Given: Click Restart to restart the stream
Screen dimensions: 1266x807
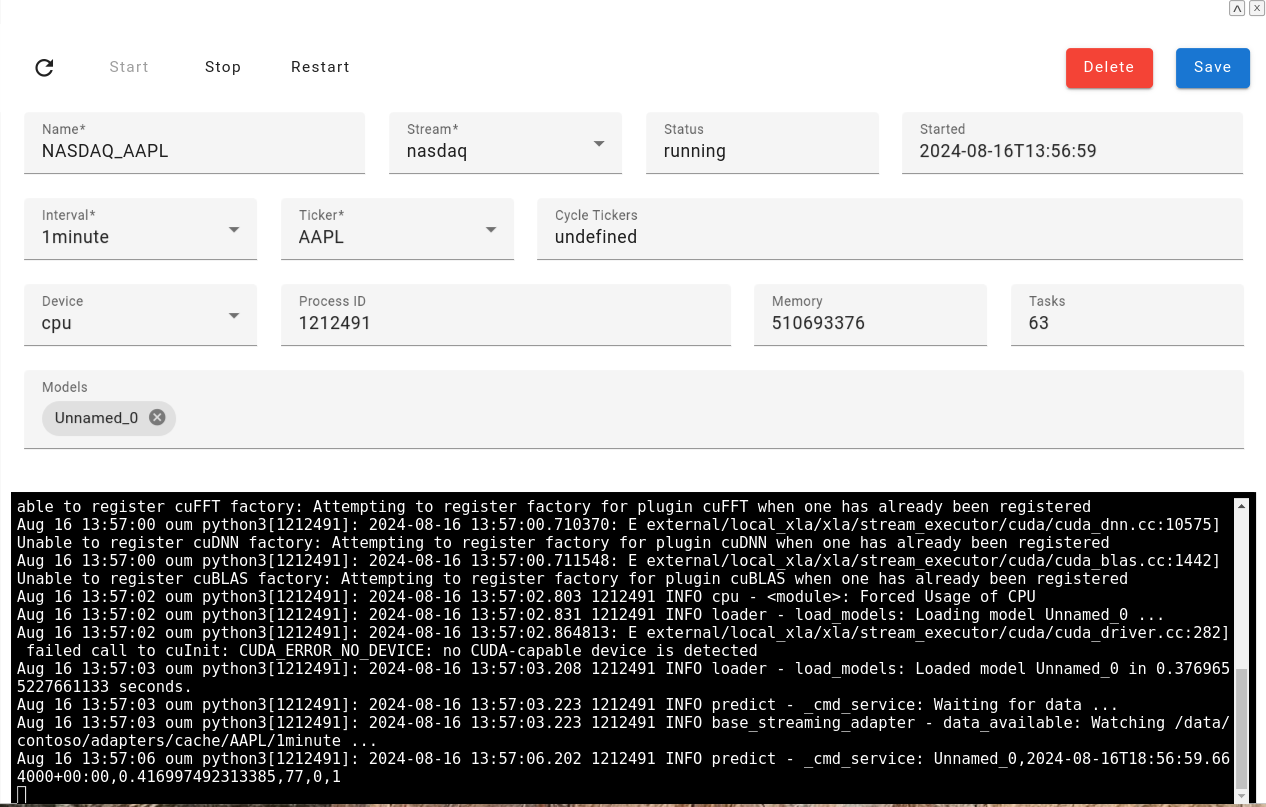Looking at the screenshot, I should click(320, 67).
